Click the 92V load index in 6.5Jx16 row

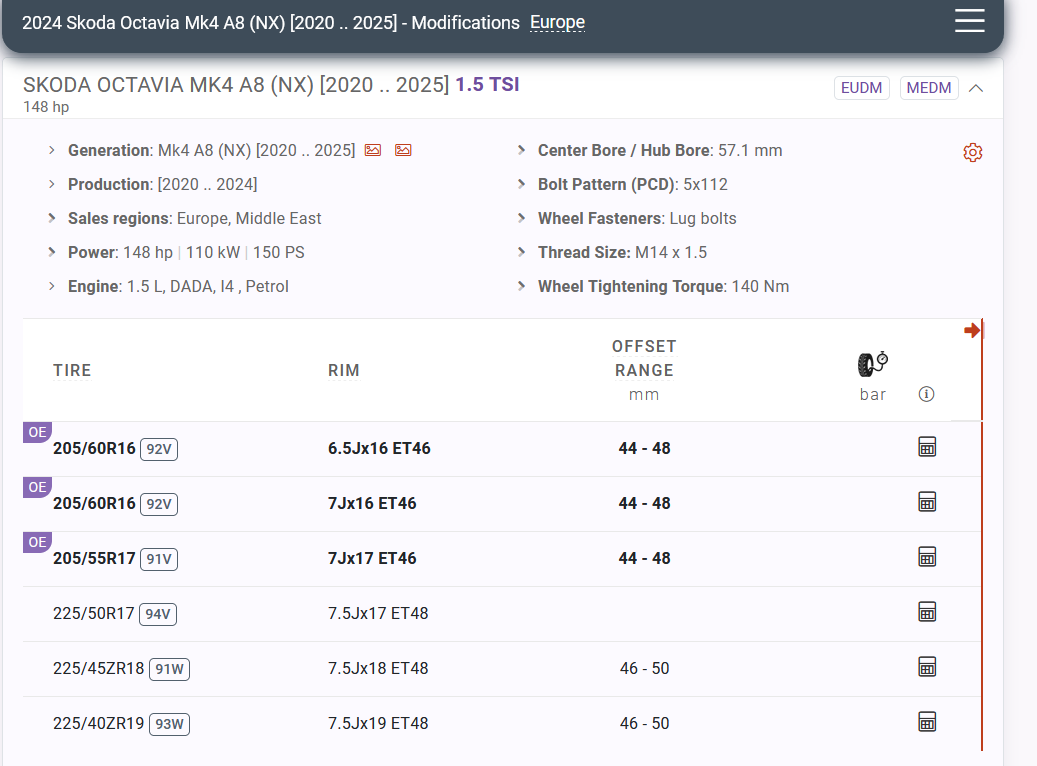(x=159, y=449)
